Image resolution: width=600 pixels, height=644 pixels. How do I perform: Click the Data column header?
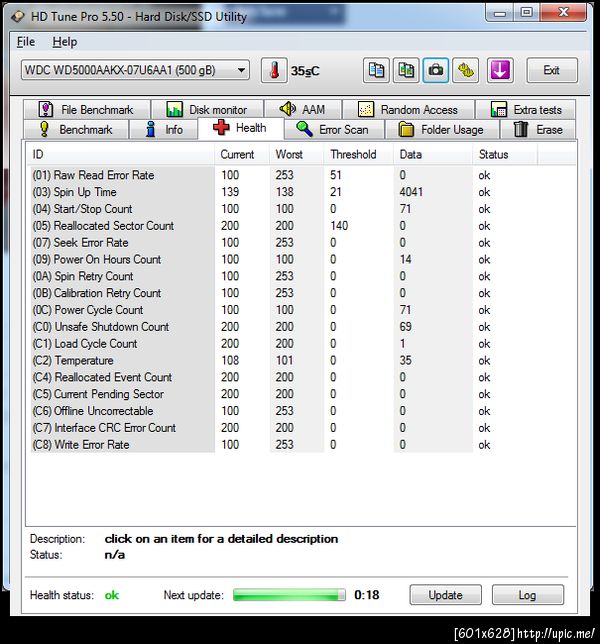(433, 154)
